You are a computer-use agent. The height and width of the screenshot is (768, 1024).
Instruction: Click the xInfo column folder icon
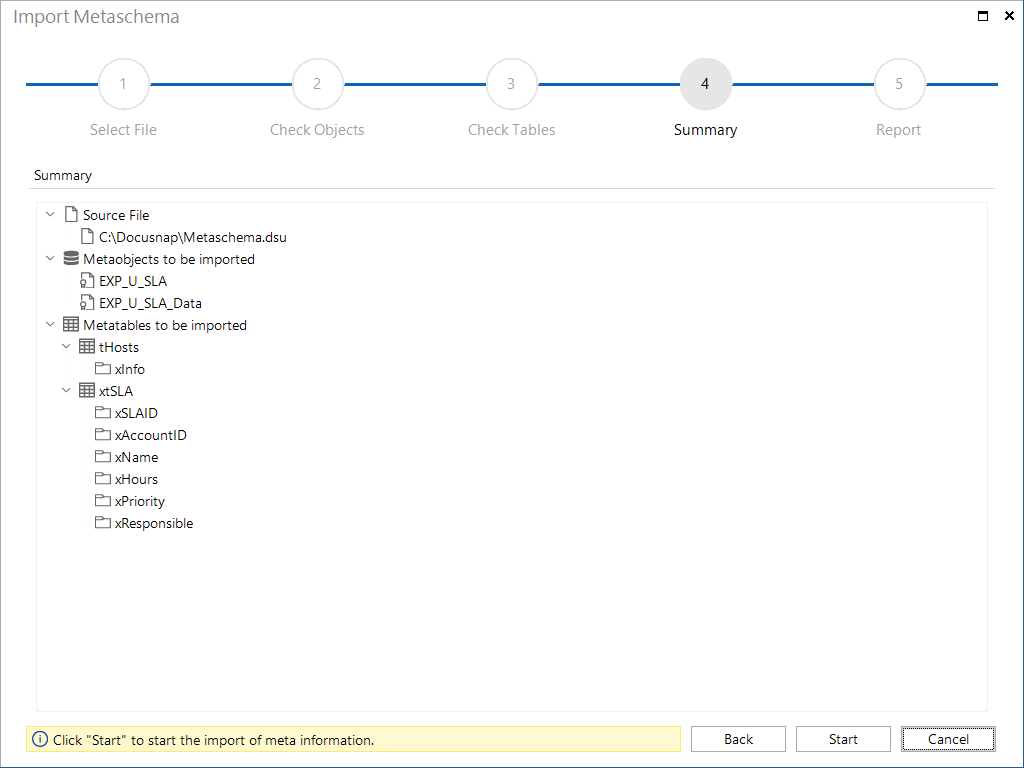click(103, 368)
